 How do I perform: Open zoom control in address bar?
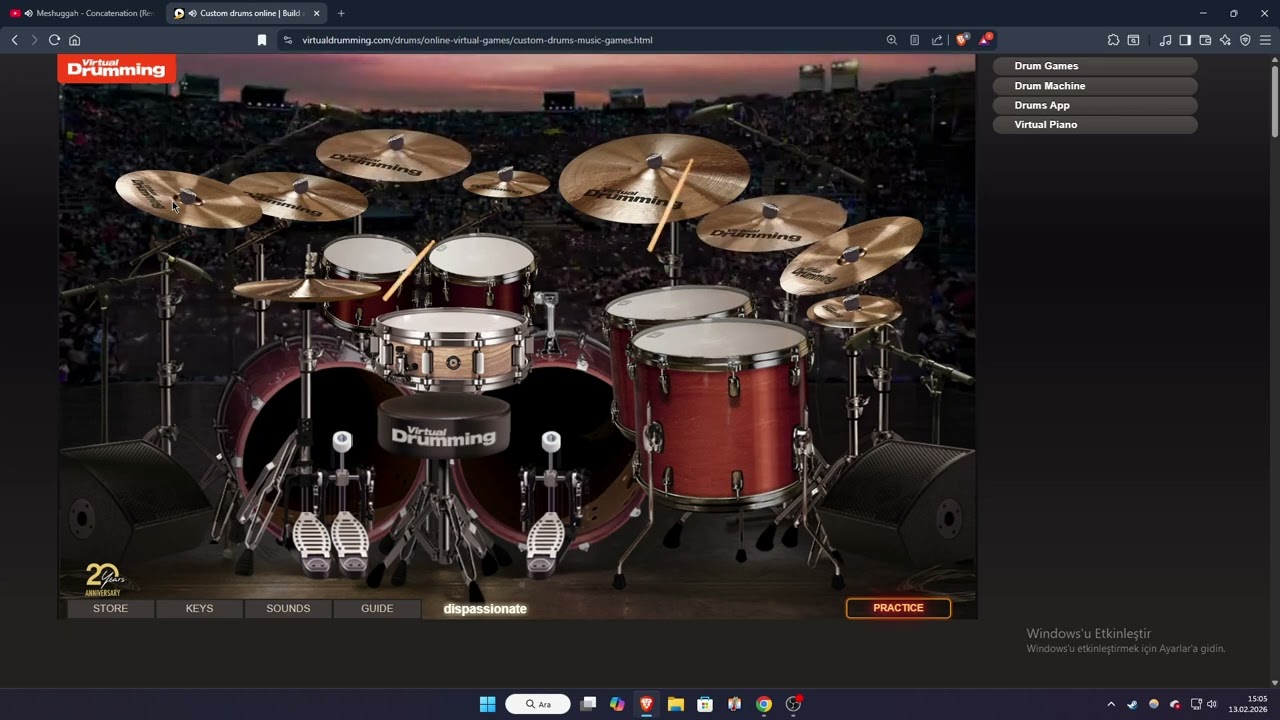[891, 40]
